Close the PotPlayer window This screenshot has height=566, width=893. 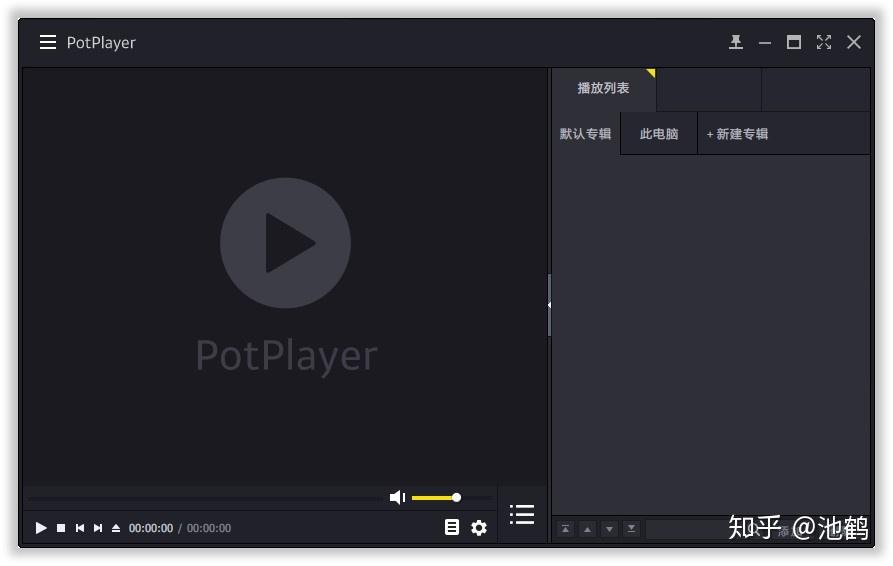click(854, 42)
